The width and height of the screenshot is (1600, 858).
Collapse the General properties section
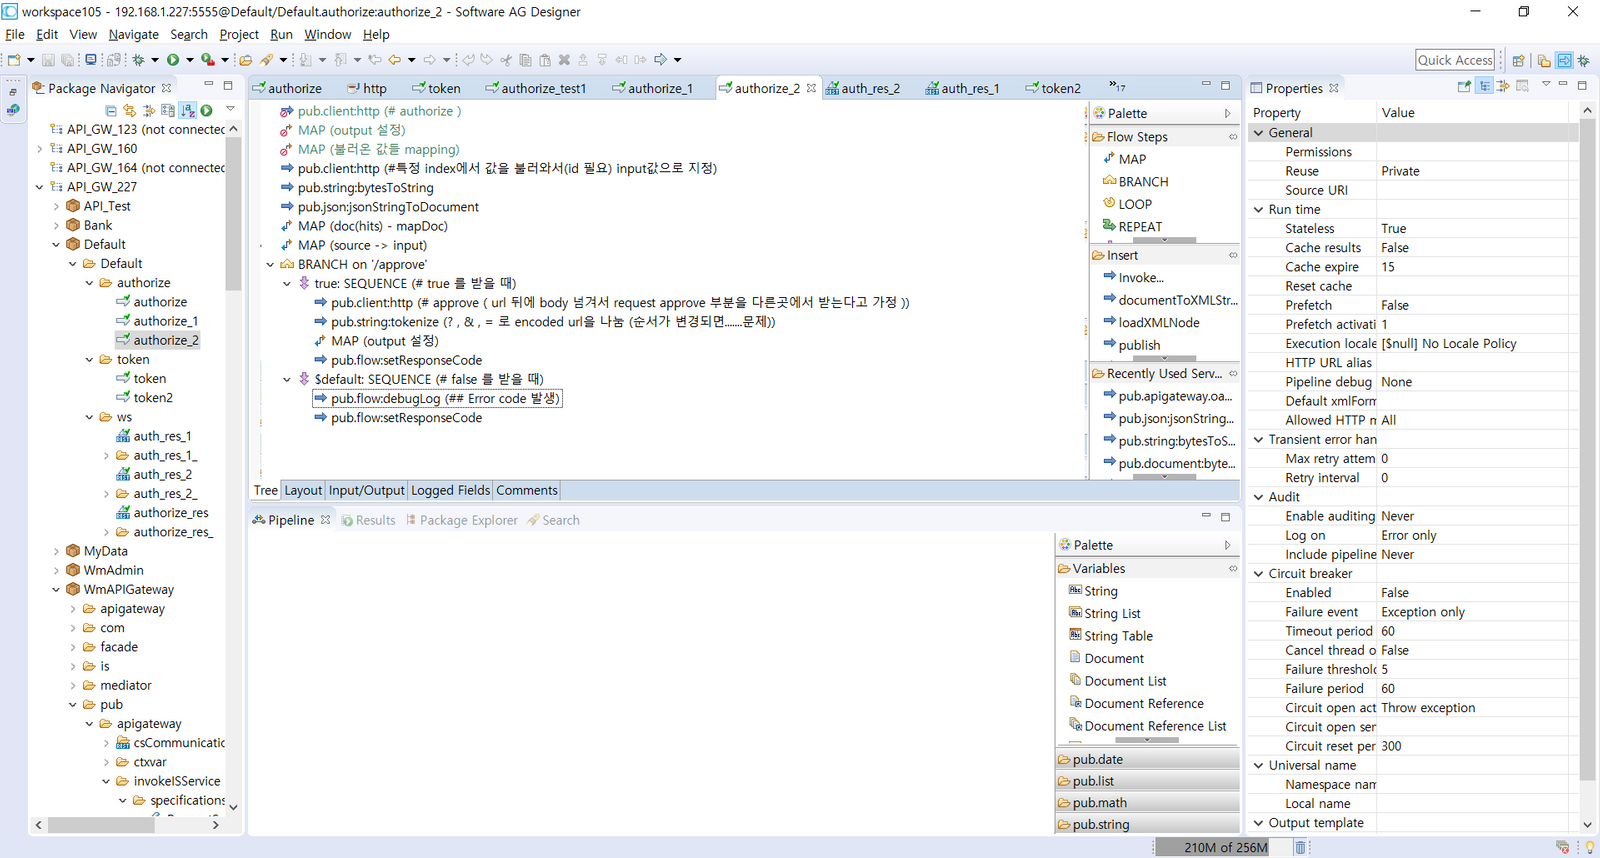1259,133
